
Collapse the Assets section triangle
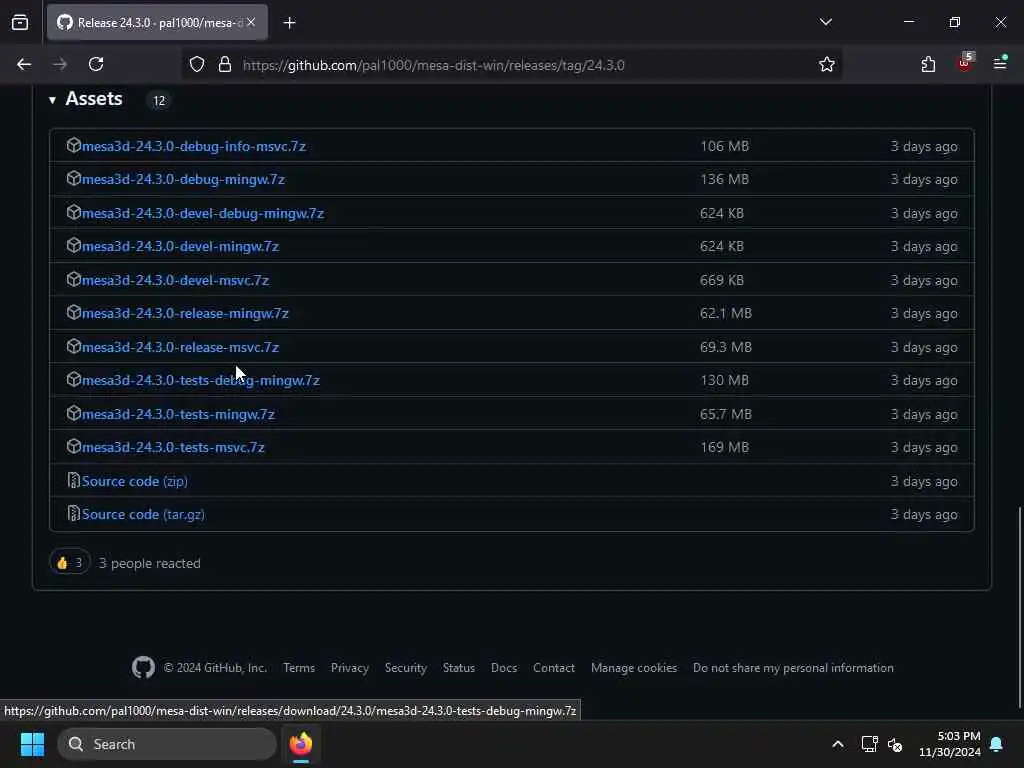(x=52, y=100)
